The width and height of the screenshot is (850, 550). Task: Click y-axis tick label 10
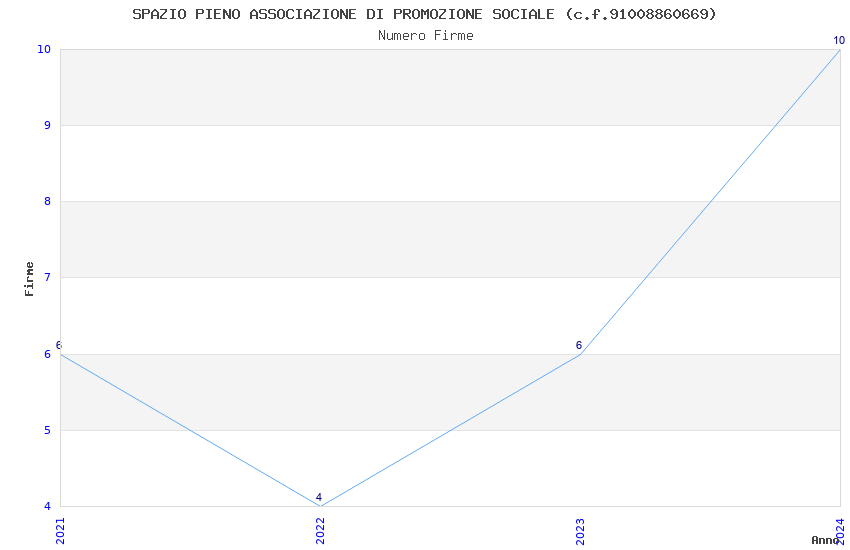(x=44, y=49)
